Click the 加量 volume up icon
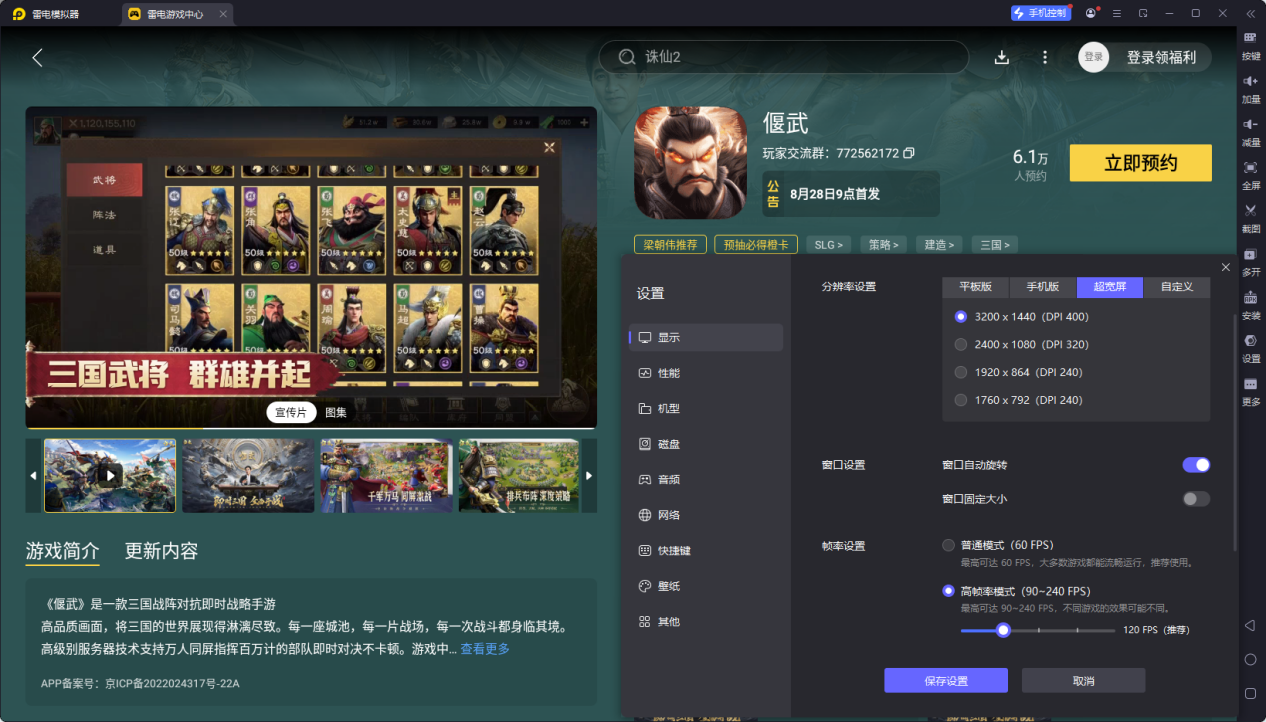 point(1250,81)
